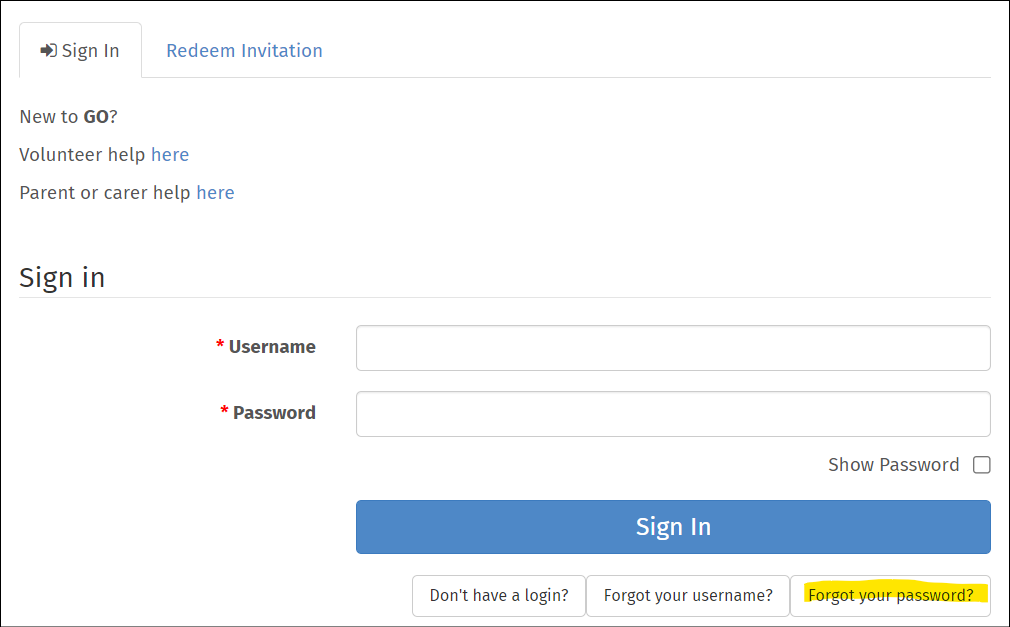Click the bold Password field label

click(x=274, y=412)
